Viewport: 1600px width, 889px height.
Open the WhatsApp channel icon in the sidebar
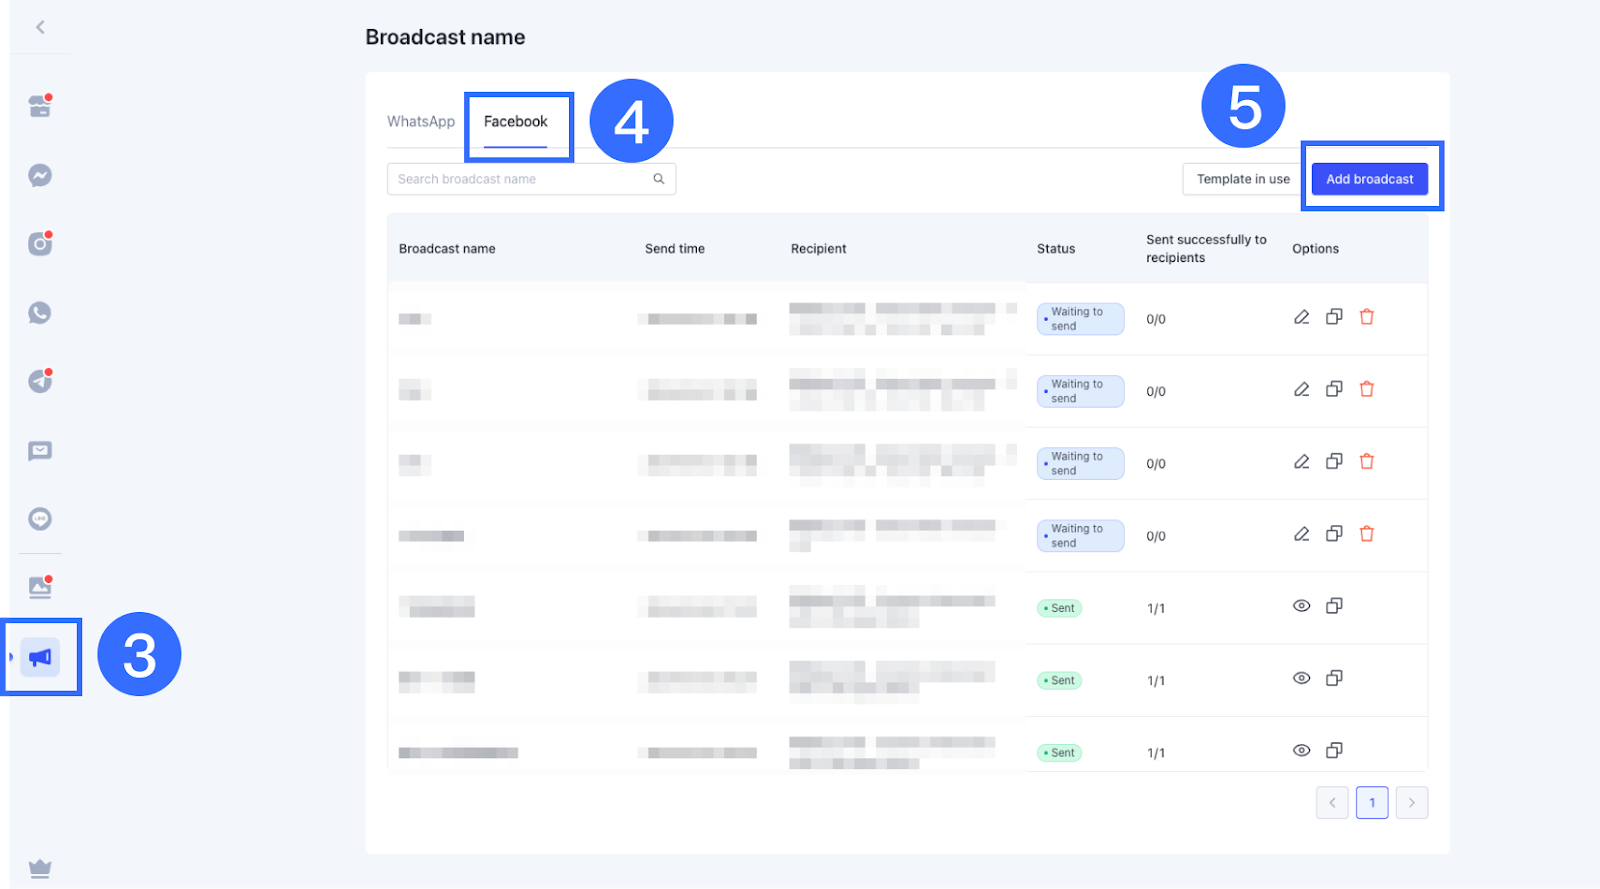40,313
